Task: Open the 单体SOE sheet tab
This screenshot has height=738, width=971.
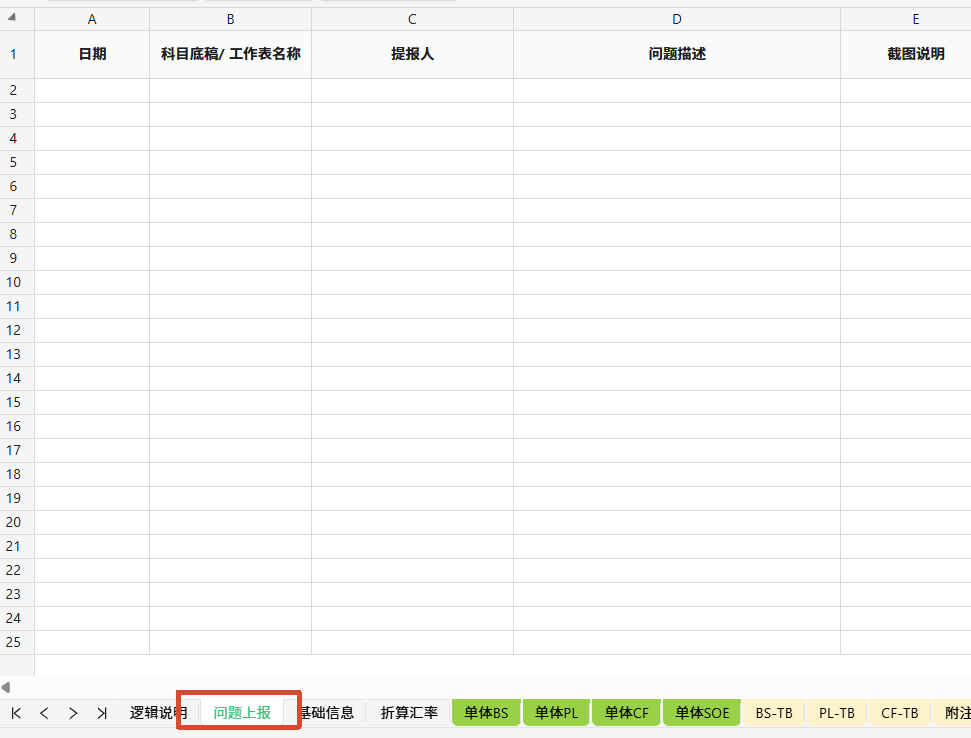Action: (x=702, y=713)
